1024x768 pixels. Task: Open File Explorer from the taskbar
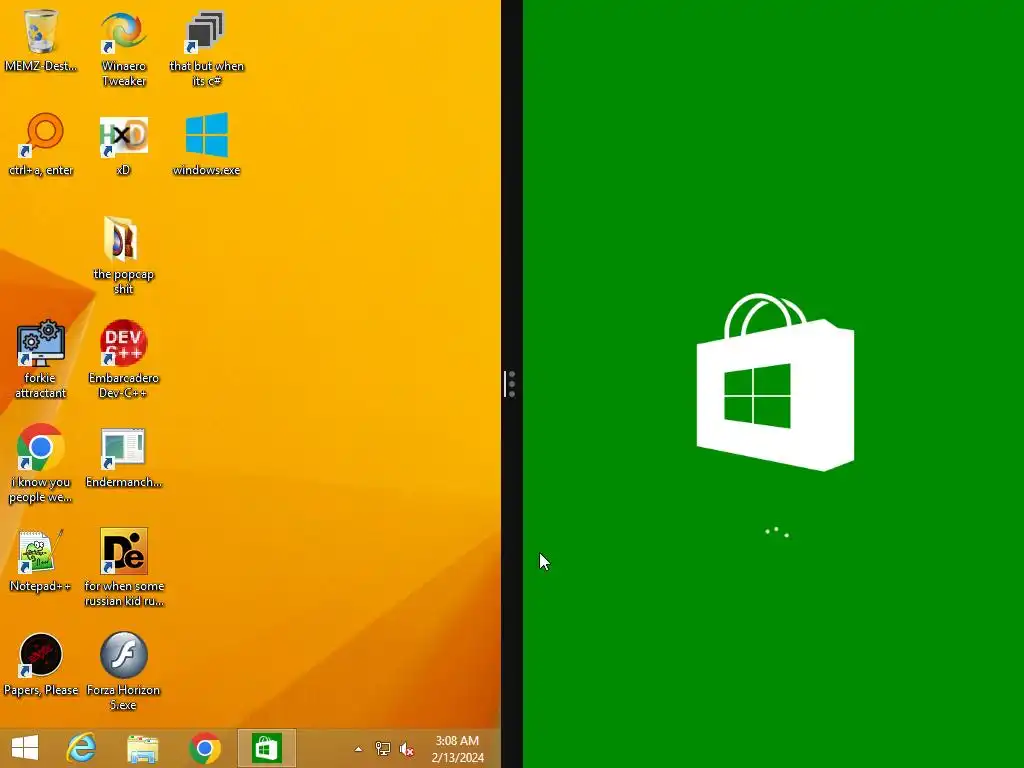(142, 748)
